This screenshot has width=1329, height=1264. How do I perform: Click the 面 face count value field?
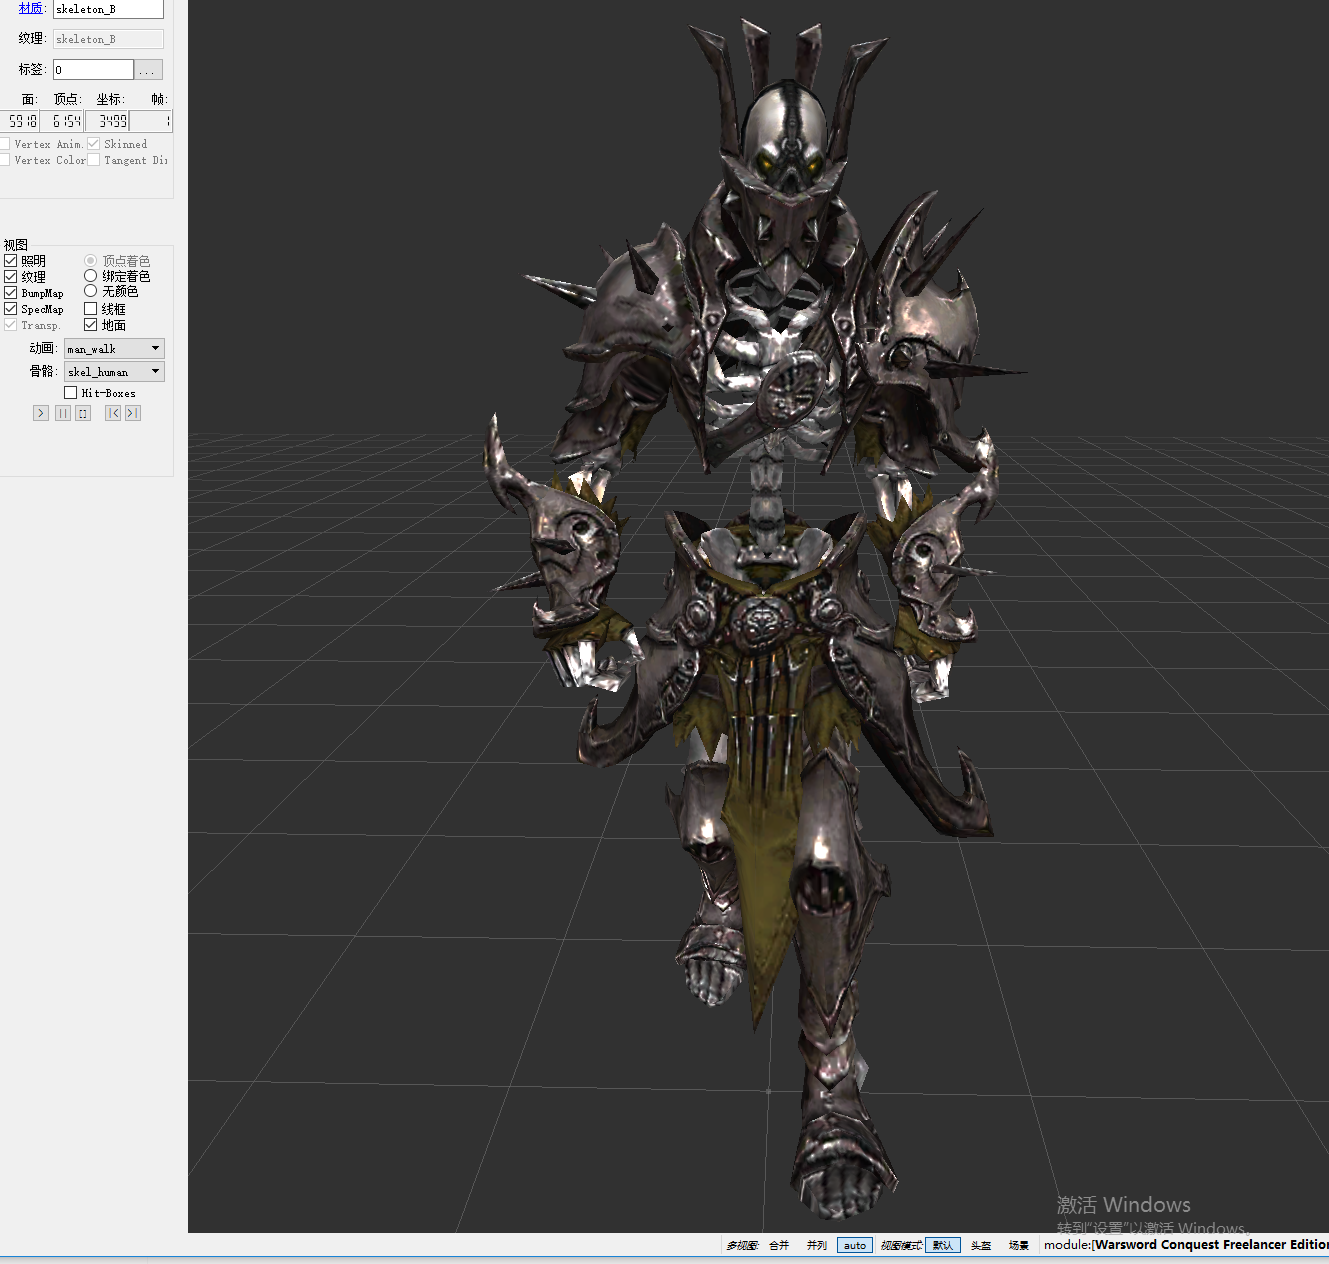[x=20, y=121]
